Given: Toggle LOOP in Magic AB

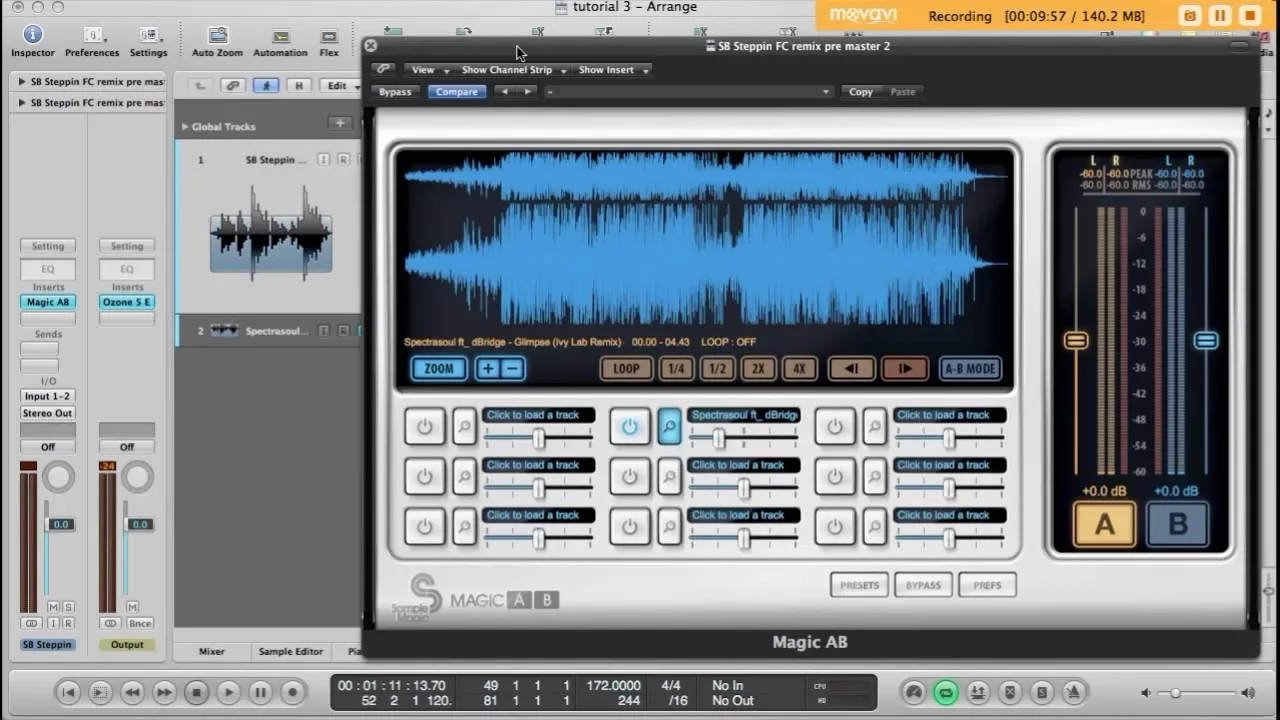Looking at the screenshot, I should coord(626,369).
